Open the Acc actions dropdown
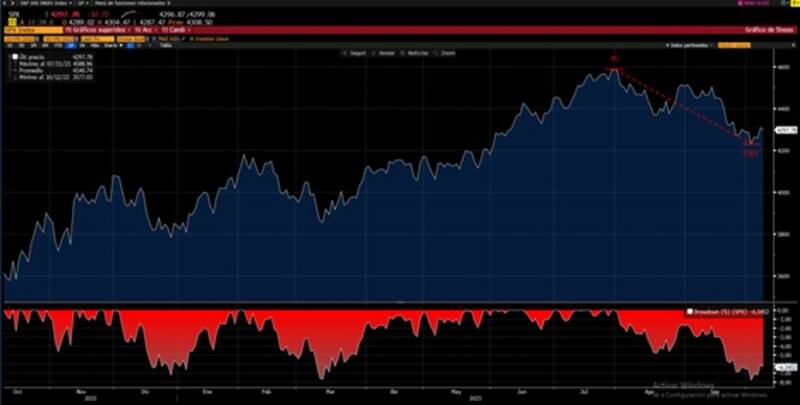Screen dimensions: 800x405 pos(147,31)
